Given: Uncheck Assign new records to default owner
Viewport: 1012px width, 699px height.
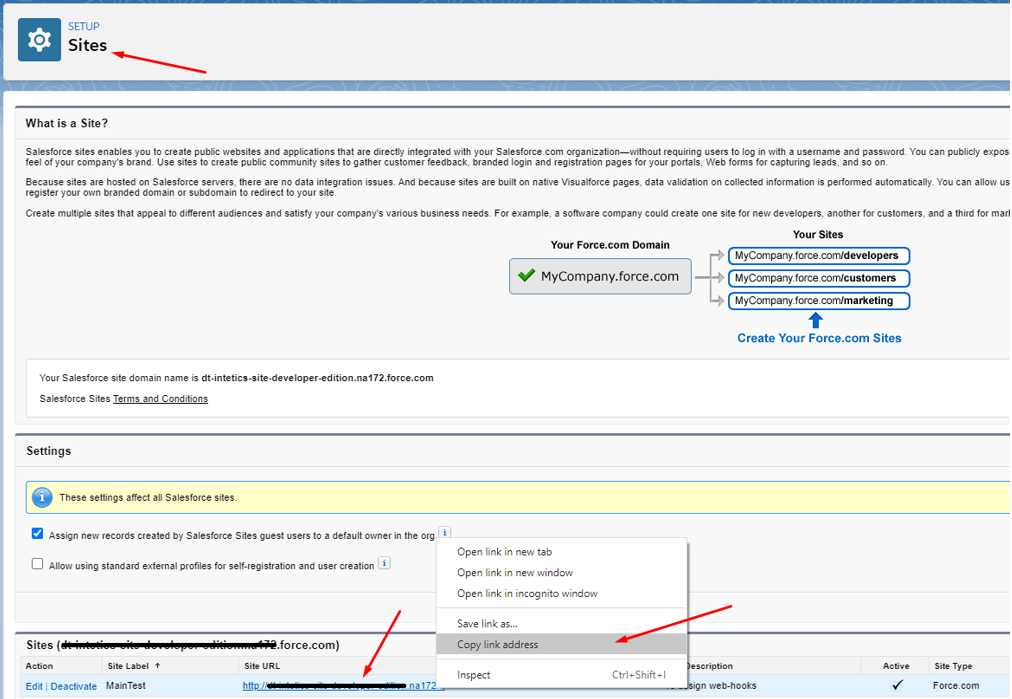Looking at the screenshot, I should (37, 534).
